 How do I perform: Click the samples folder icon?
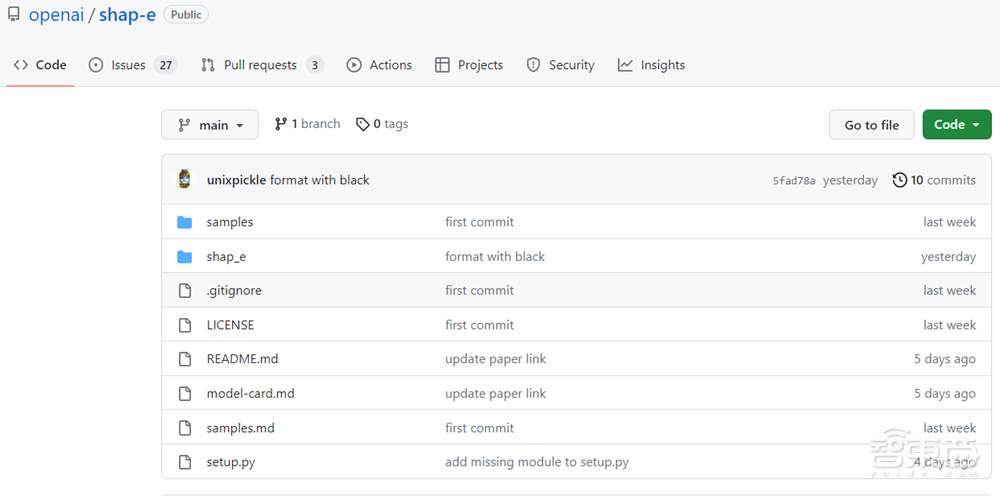[184, 222]
